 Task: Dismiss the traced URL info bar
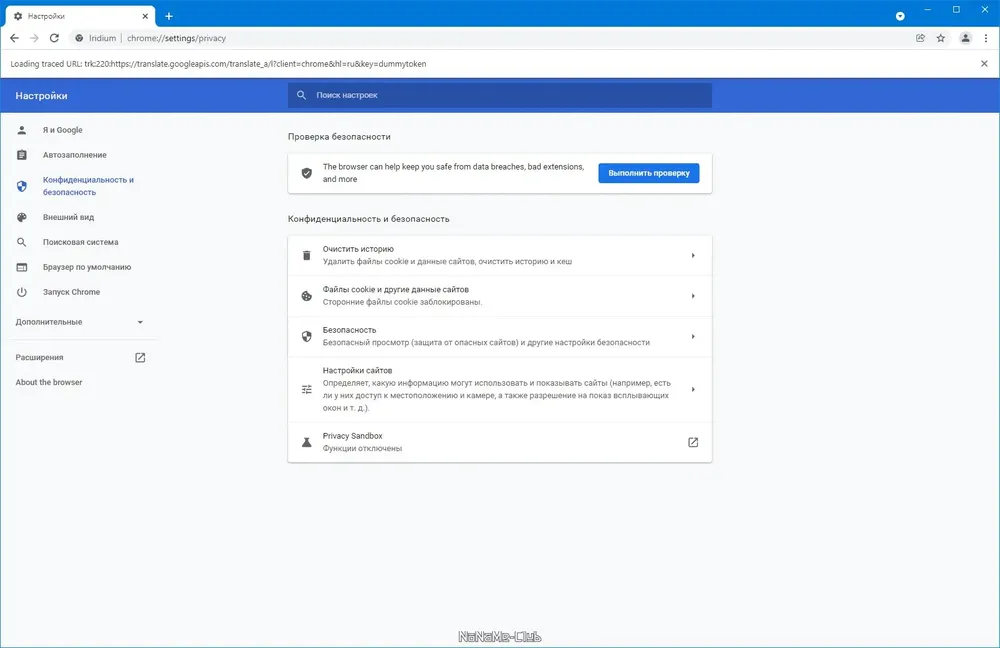pyautogui.click(x=984, y=64)
